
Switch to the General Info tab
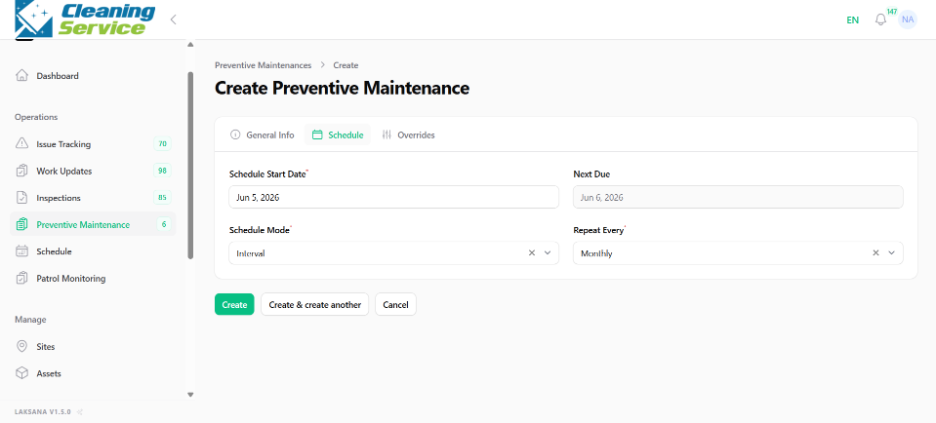pos(262,135)
